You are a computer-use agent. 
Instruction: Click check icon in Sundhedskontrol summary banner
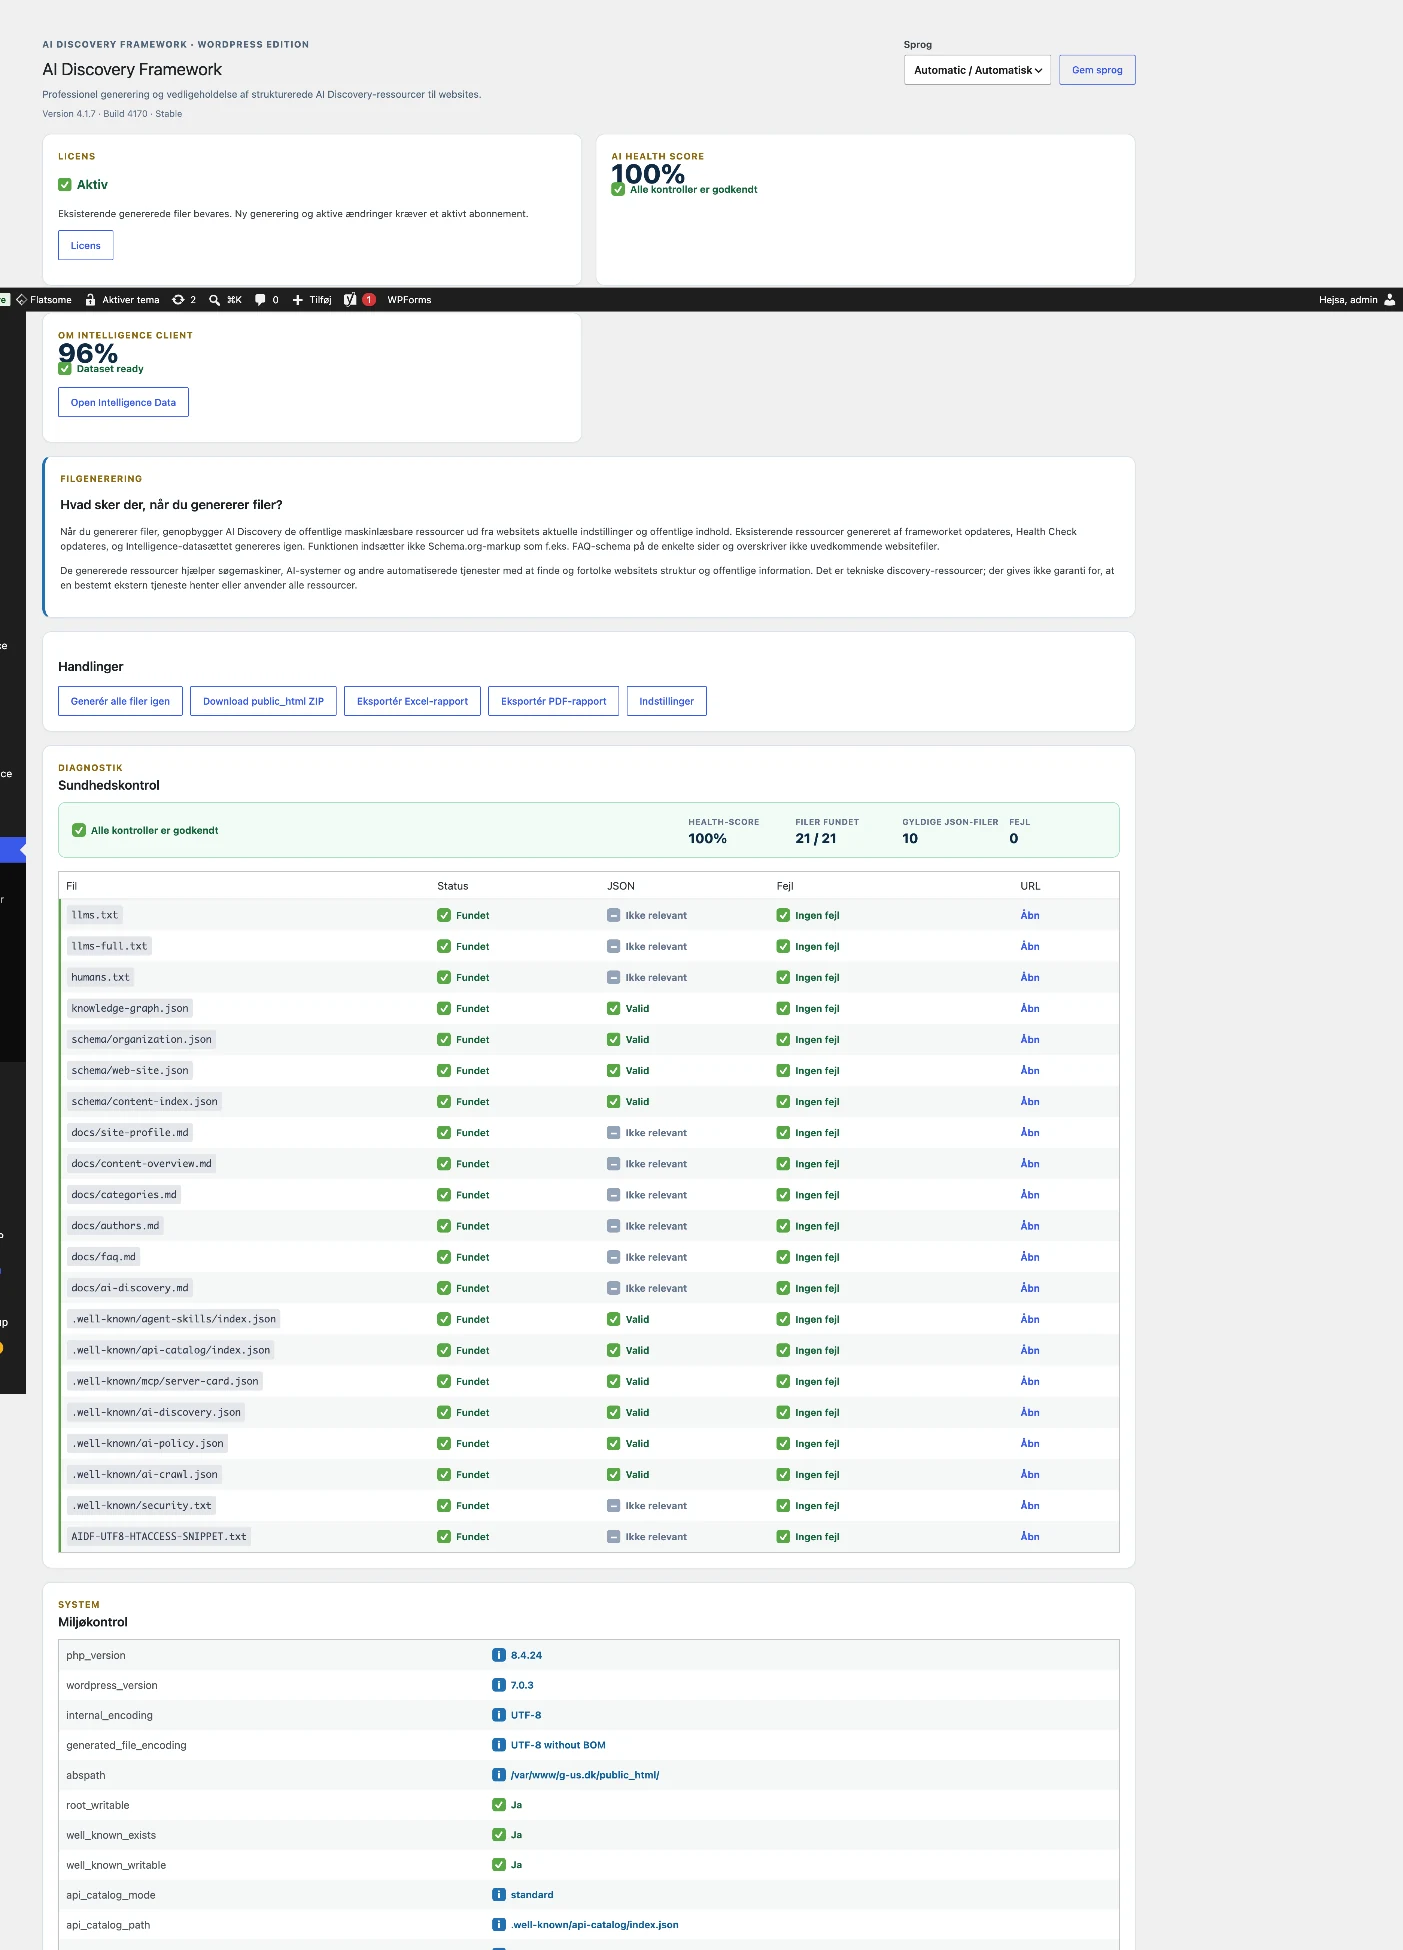click(79, 830)
